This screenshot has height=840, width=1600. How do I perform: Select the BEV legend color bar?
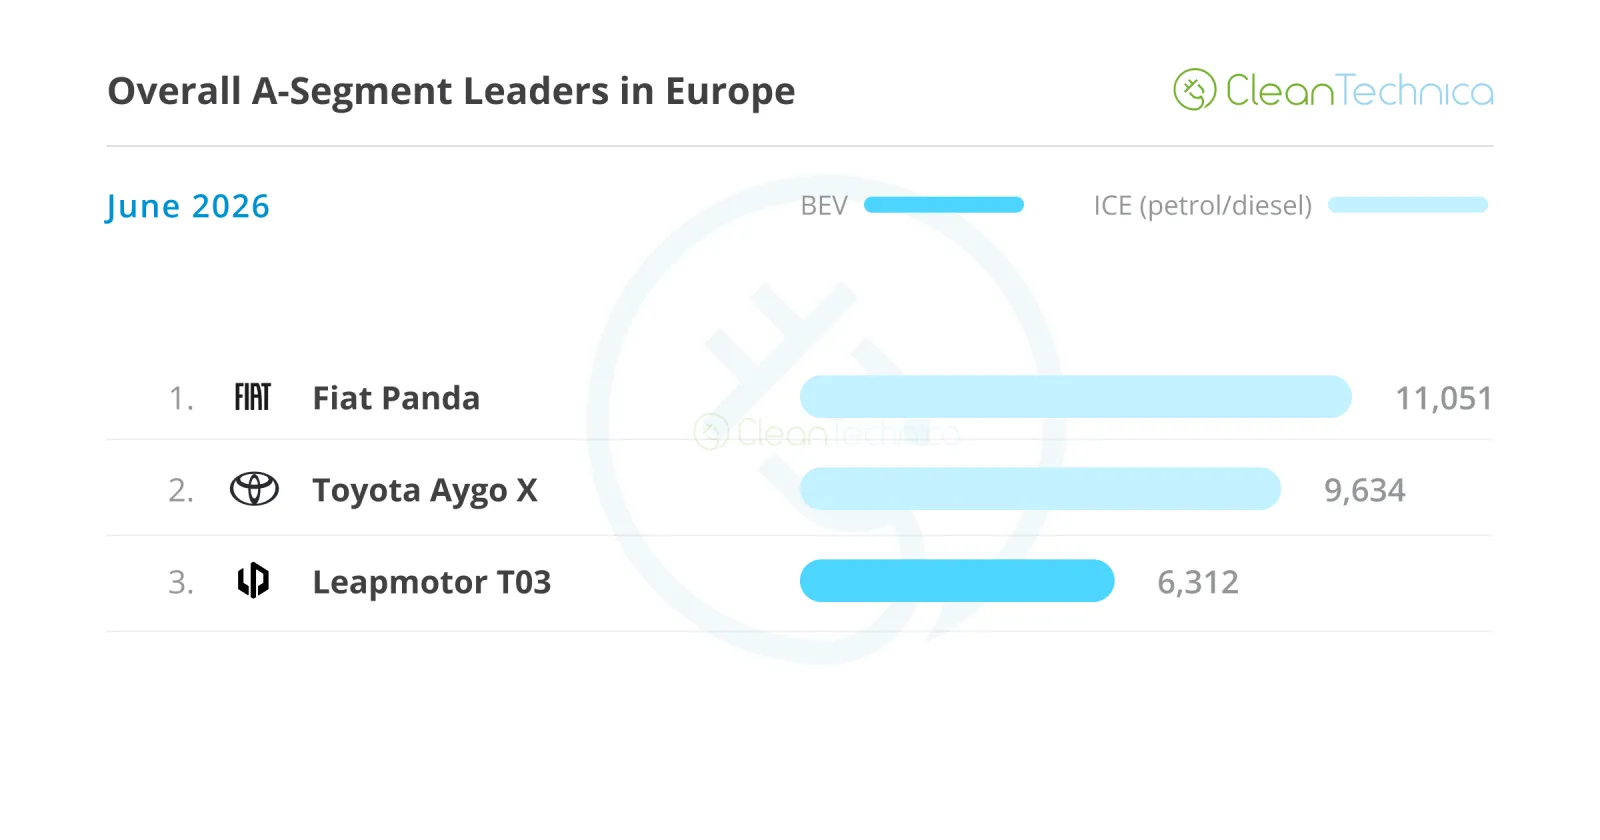[x=944, y=205]
